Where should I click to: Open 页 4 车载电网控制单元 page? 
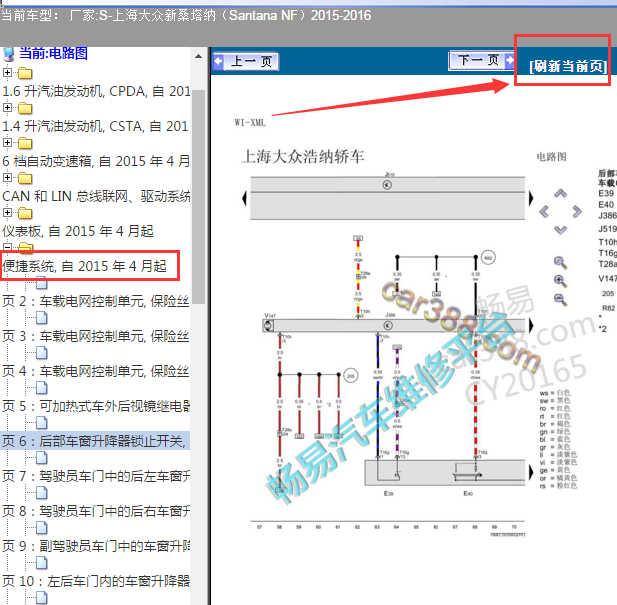(96, 371)
